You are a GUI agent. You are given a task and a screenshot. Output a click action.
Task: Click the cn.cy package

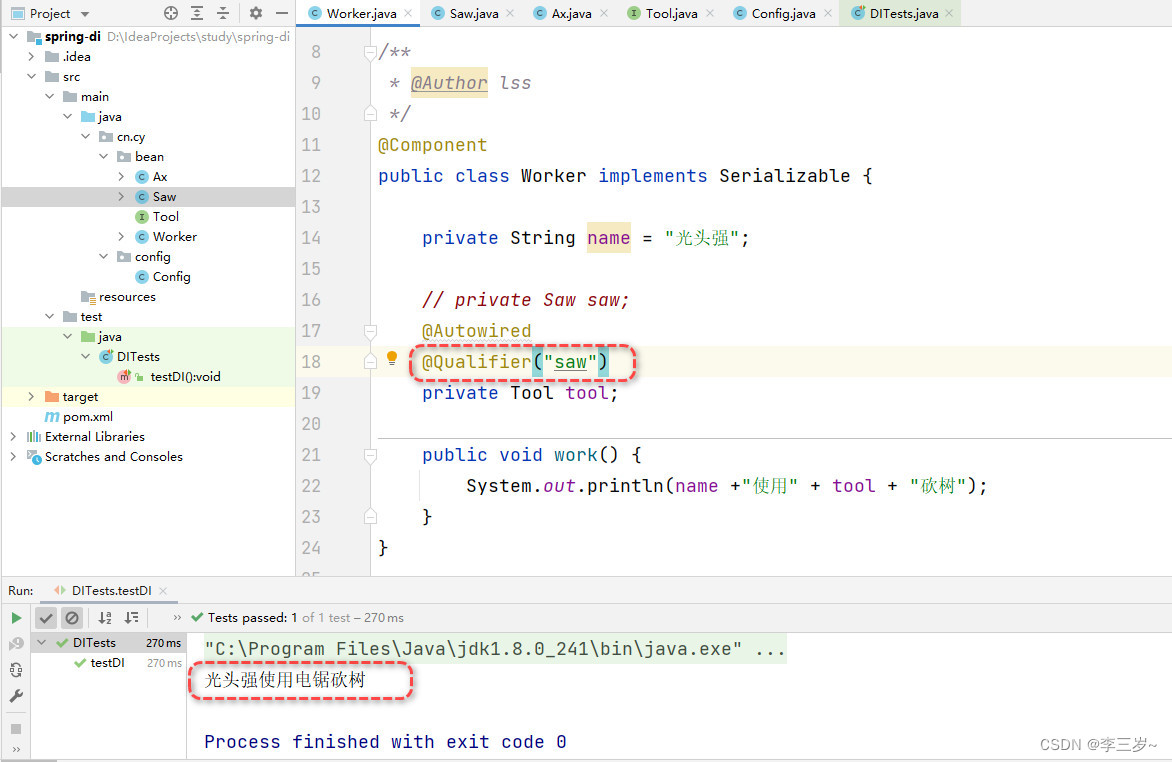[x=131, y=137]
